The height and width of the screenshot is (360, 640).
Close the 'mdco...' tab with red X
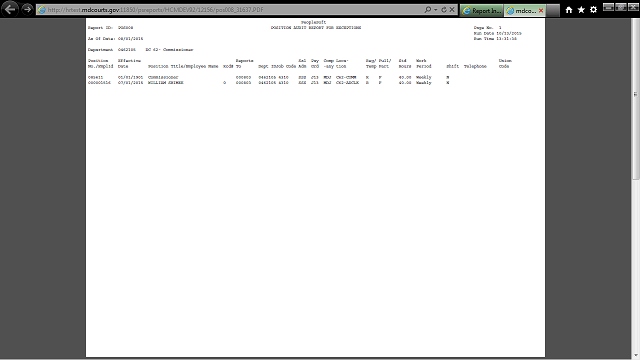click(x=541, y=11)
